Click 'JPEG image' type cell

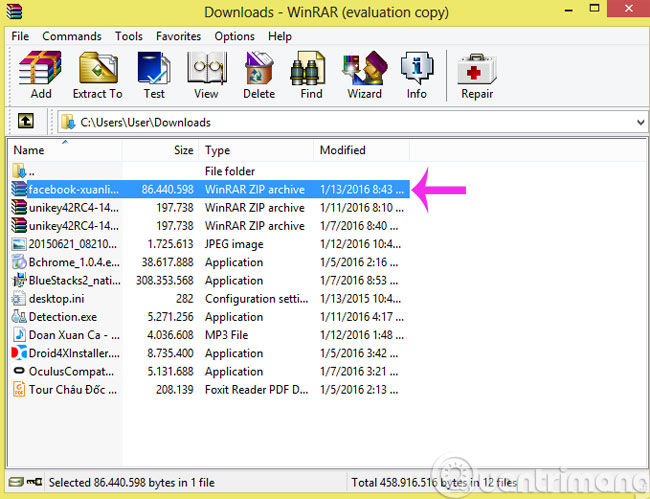click(234, 244)
